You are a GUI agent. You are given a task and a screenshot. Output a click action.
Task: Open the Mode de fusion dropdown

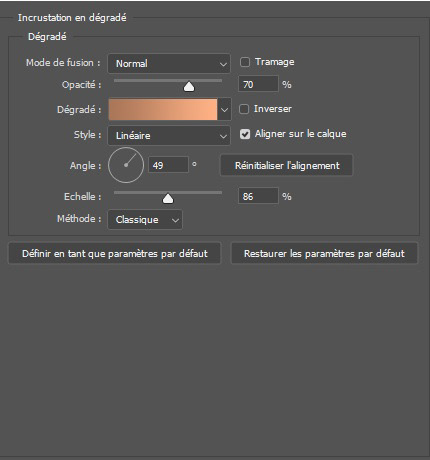tap(169, 63)
